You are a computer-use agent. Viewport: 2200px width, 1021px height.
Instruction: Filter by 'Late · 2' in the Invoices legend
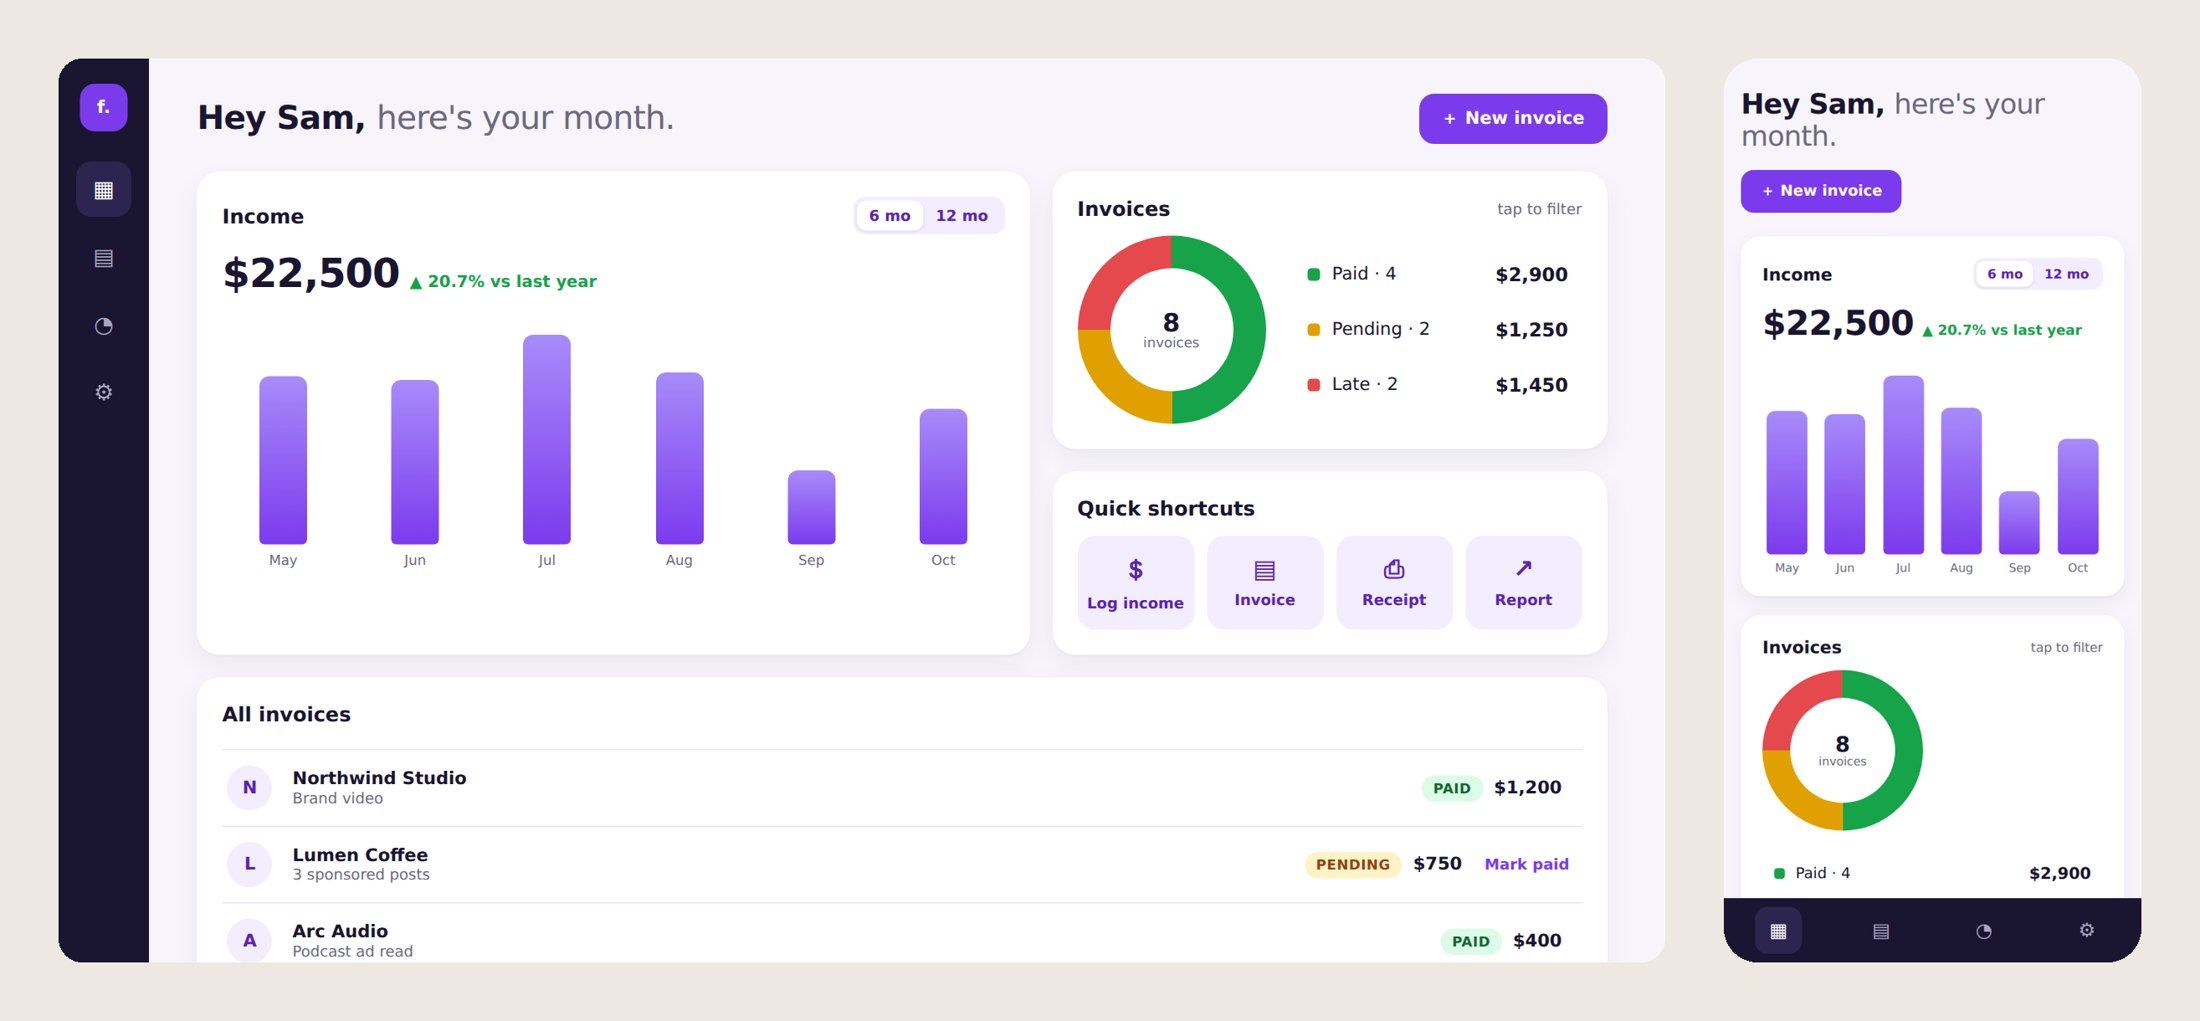click(1439, 384)
